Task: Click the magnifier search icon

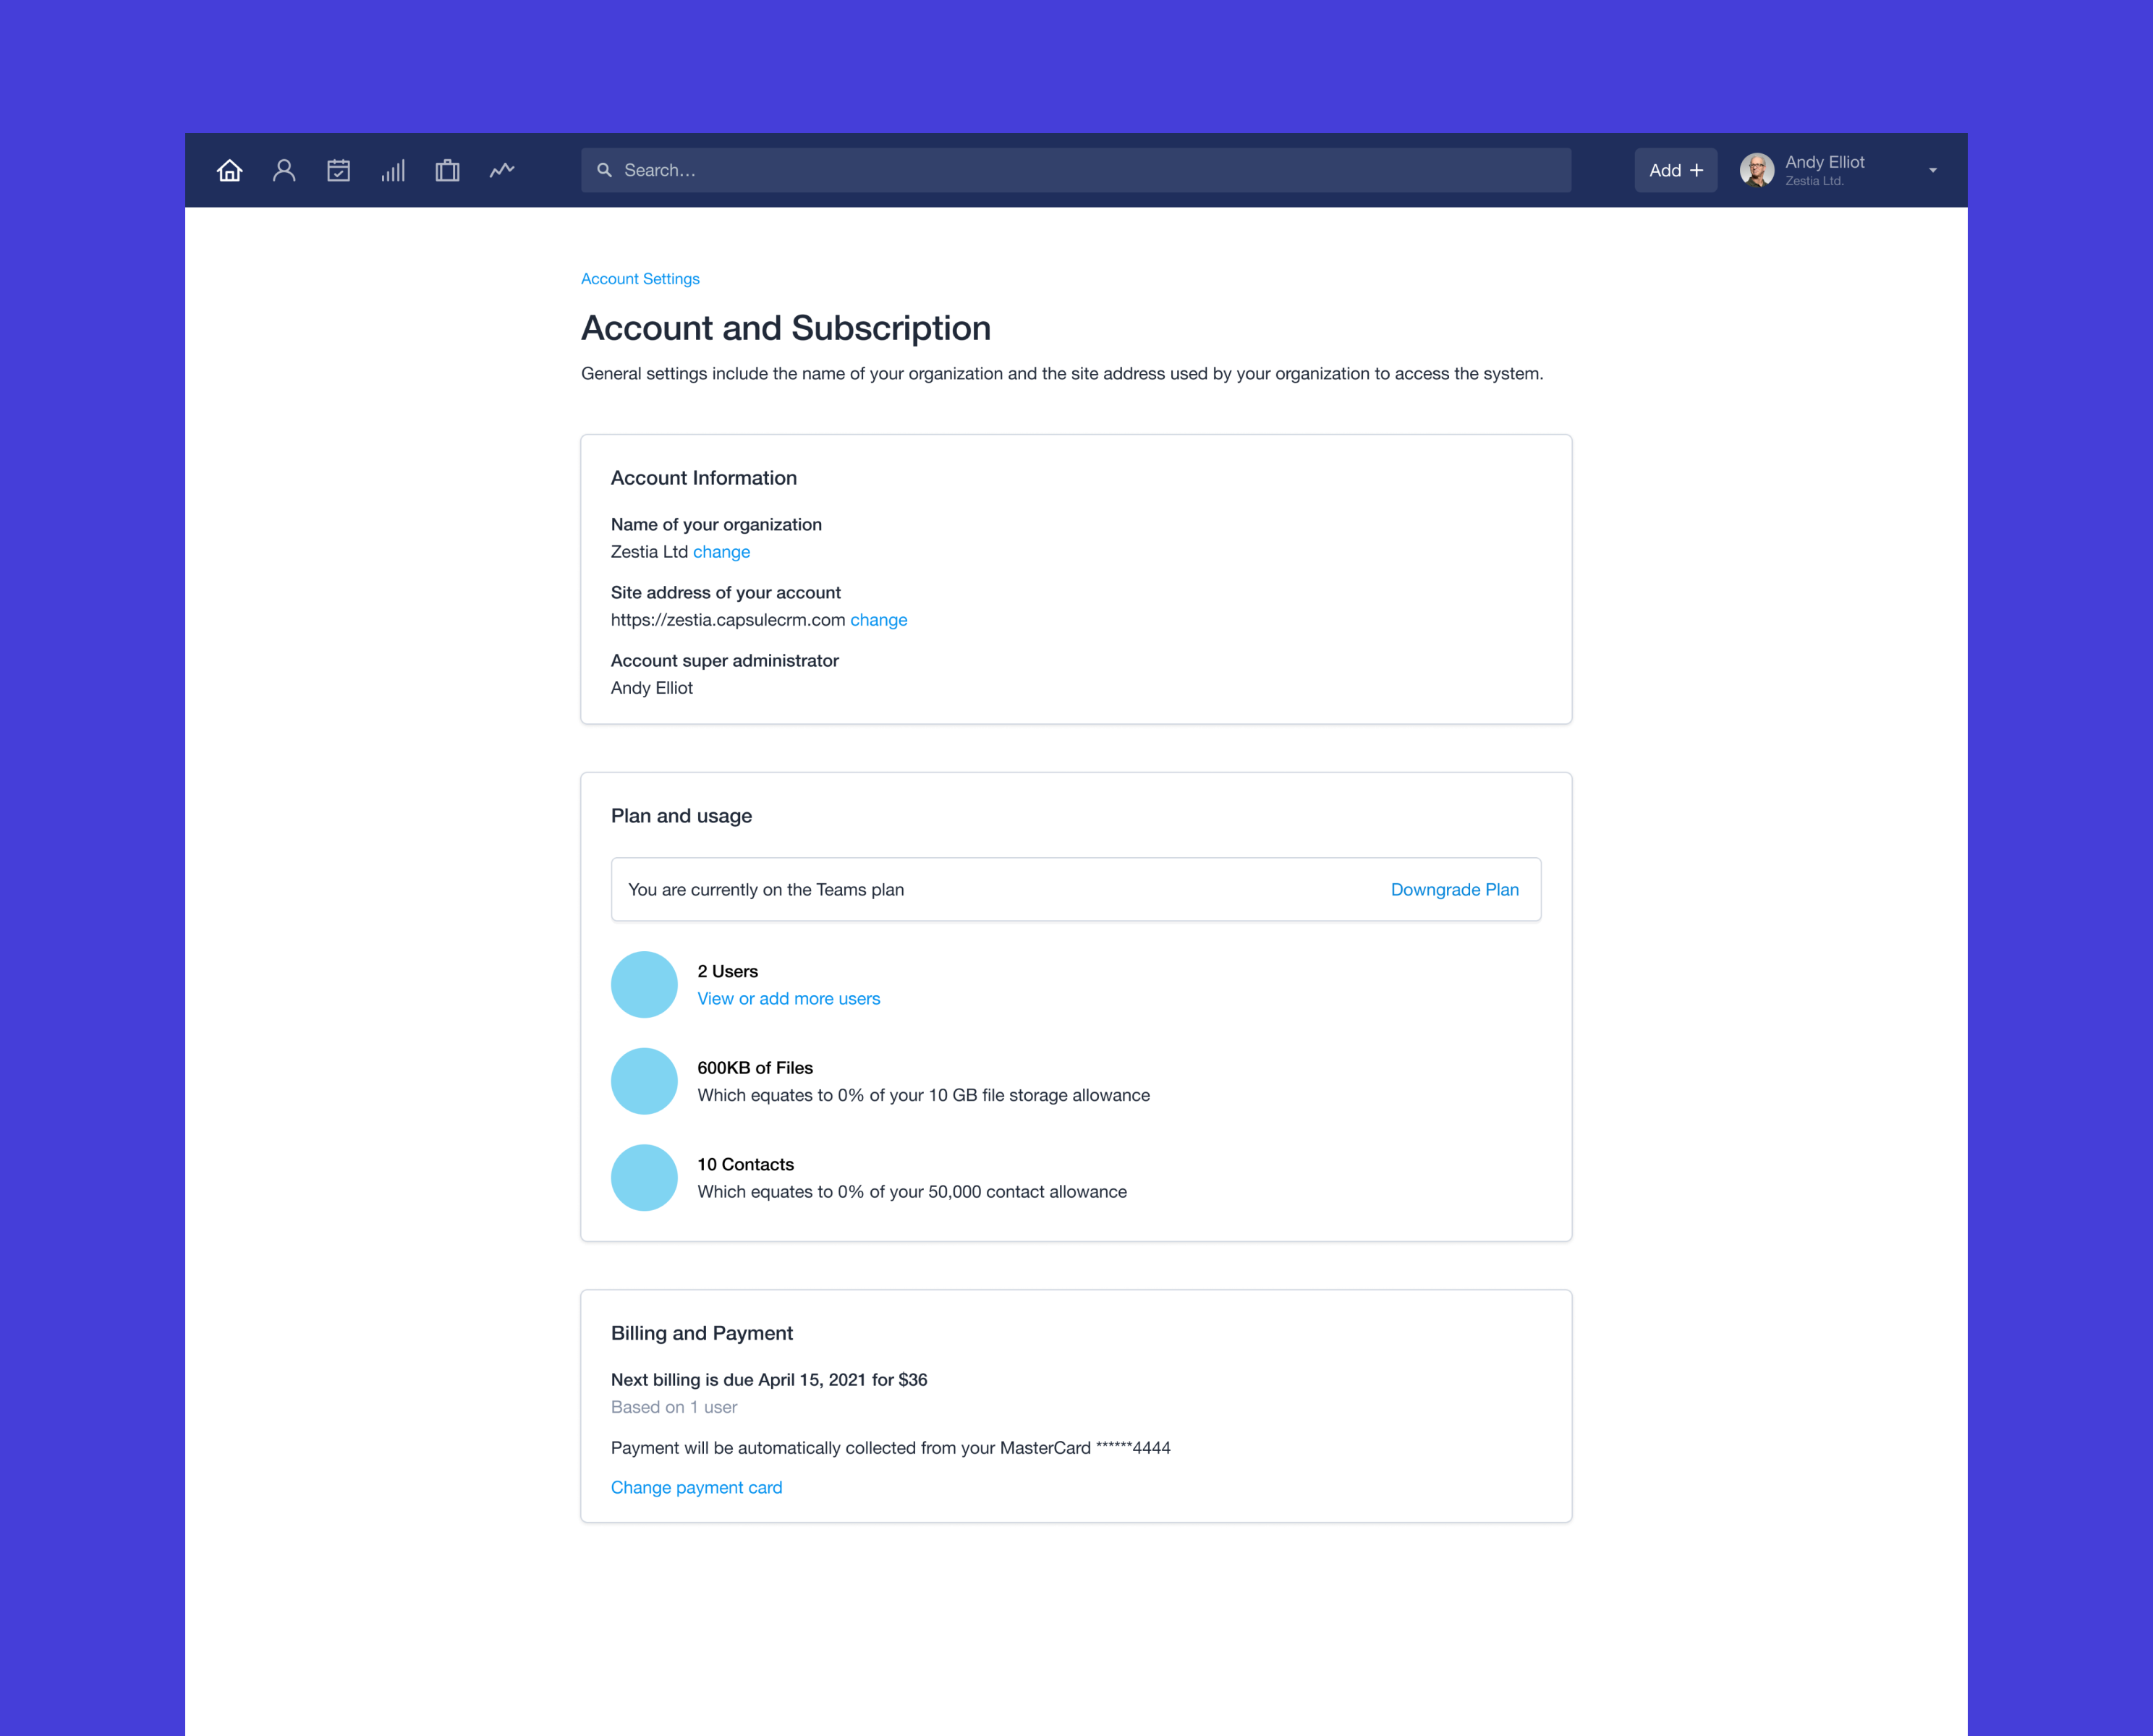Action: point(604,170)
